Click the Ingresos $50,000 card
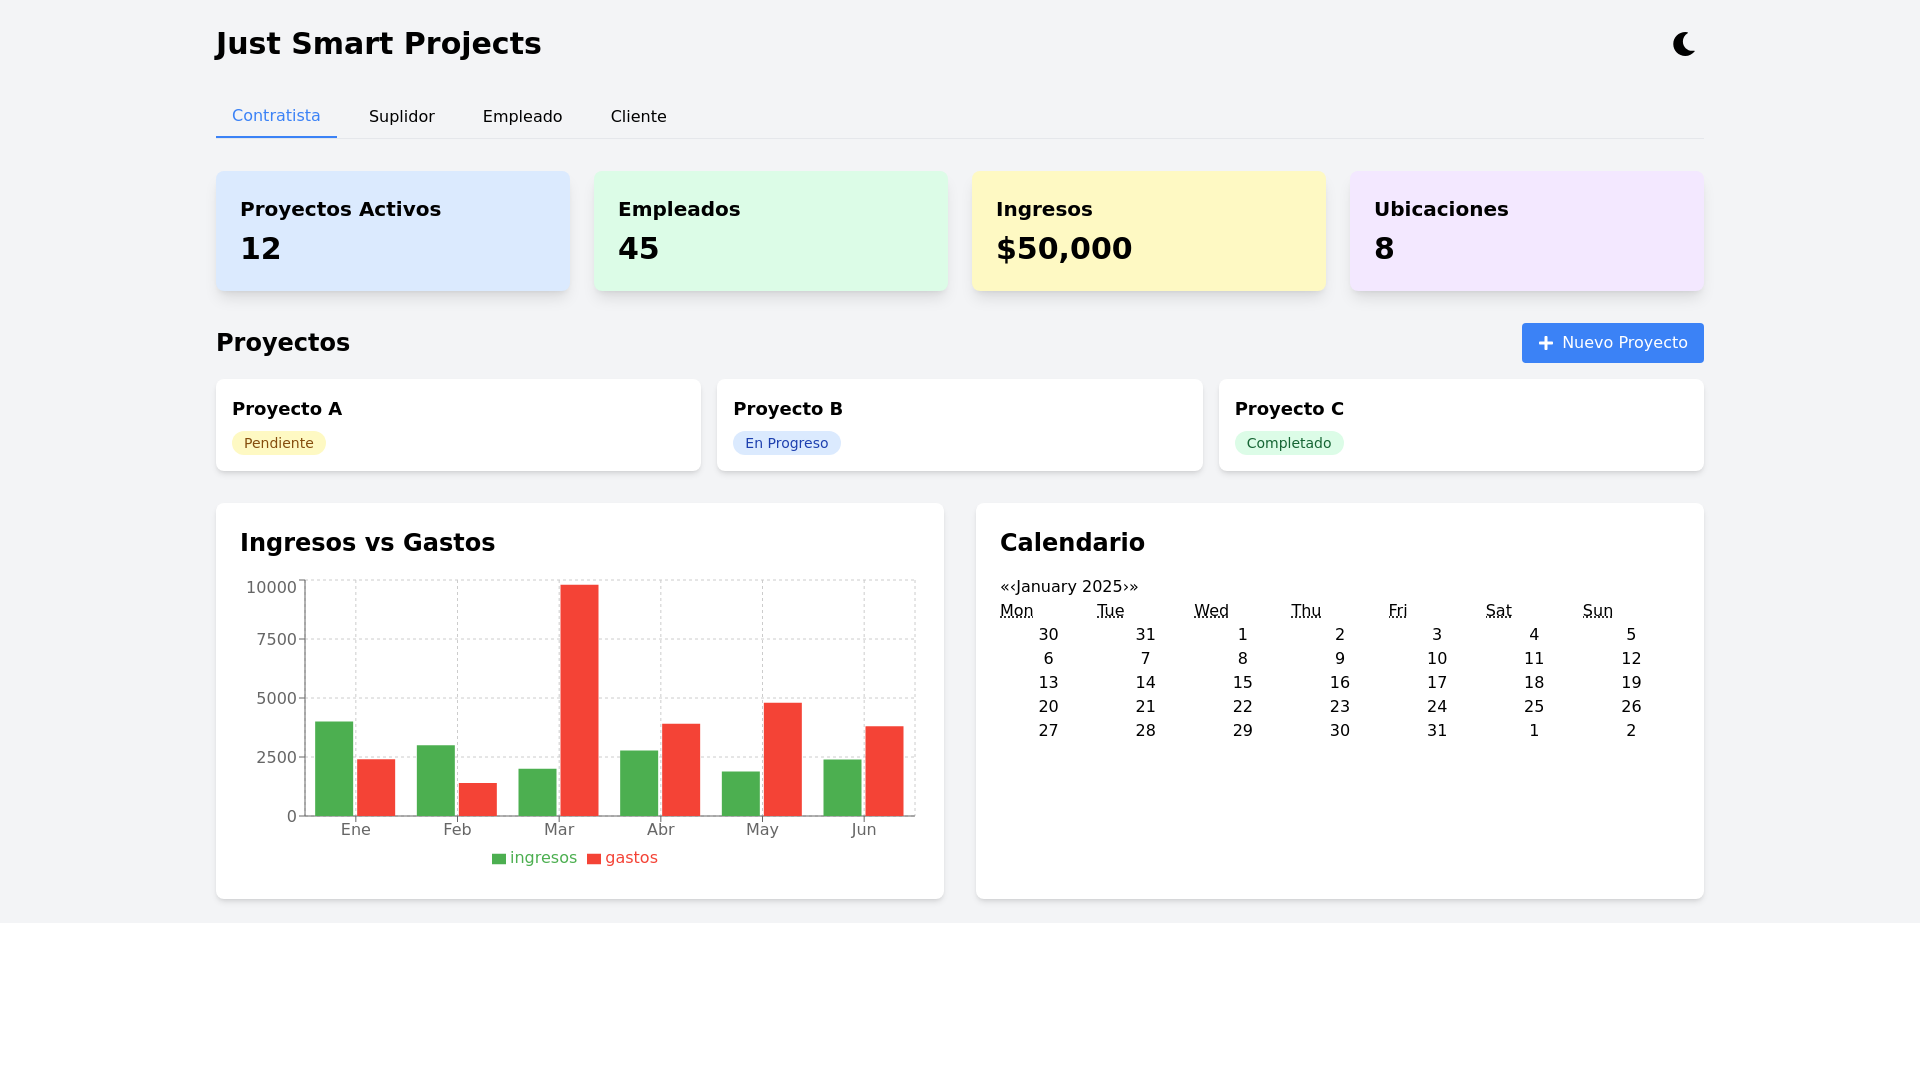Image resolution: width=1920 pixels, height=1080 pixels. (x=1148, y=230)
